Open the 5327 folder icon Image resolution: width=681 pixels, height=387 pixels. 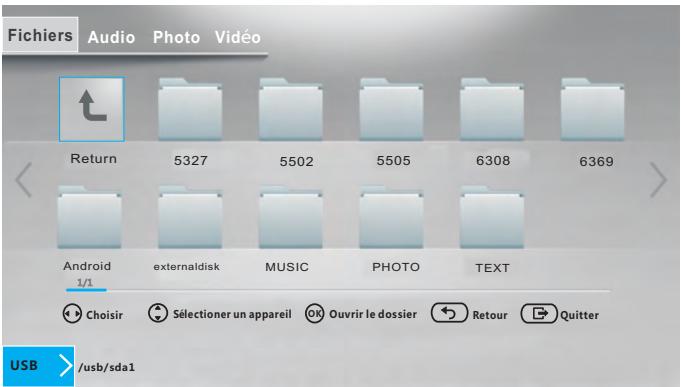point(190,109)
